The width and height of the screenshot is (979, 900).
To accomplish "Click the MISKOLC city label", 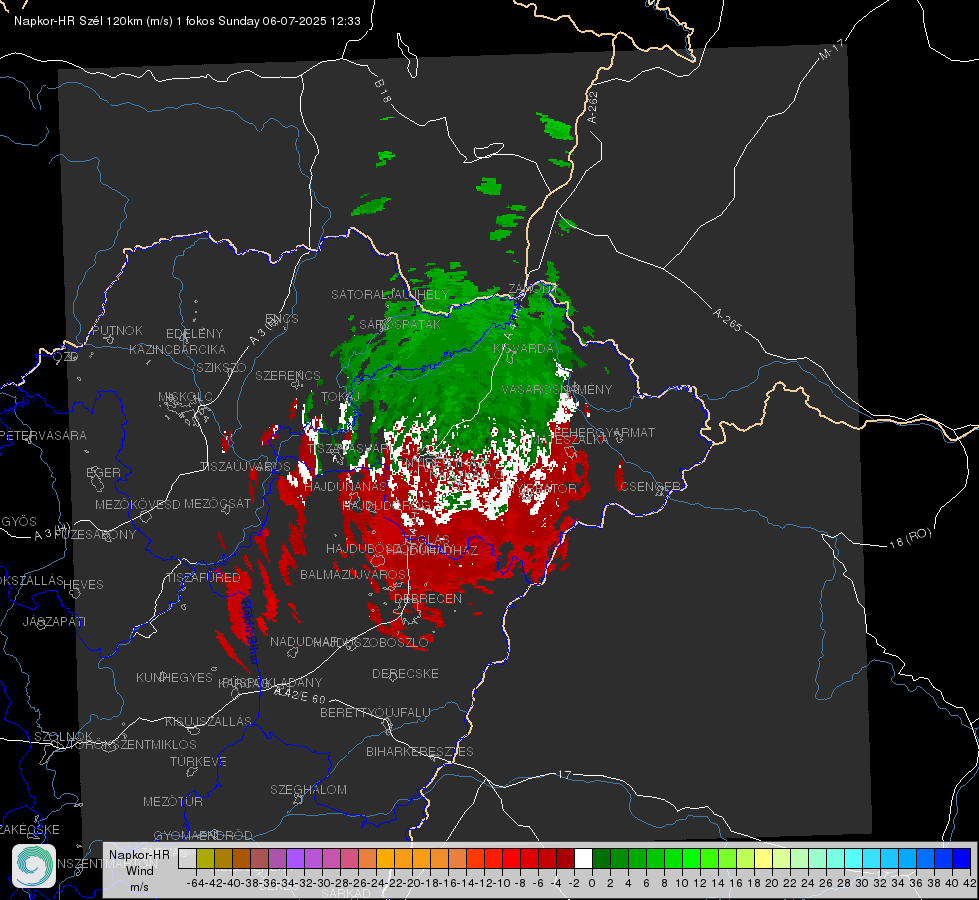I will coord(185,397).
